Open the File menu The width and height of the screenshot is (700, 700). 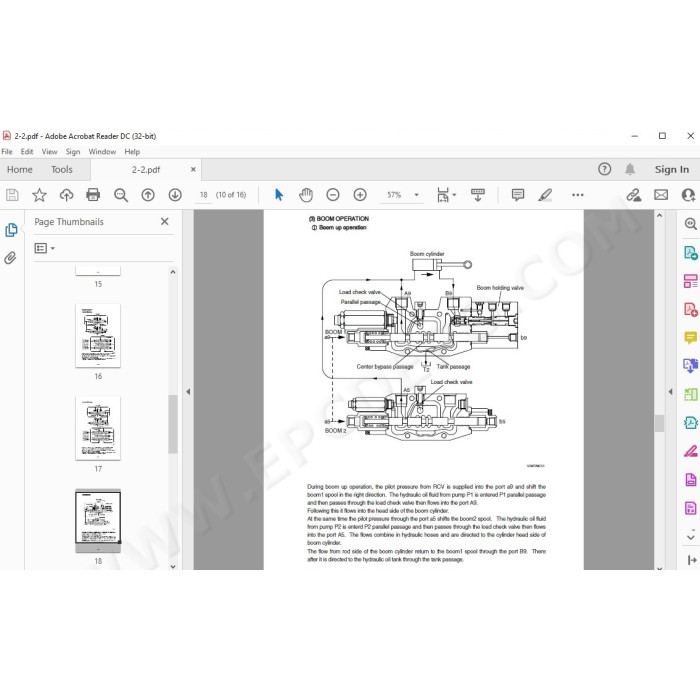pyautogui.click(x=7, y=152)
